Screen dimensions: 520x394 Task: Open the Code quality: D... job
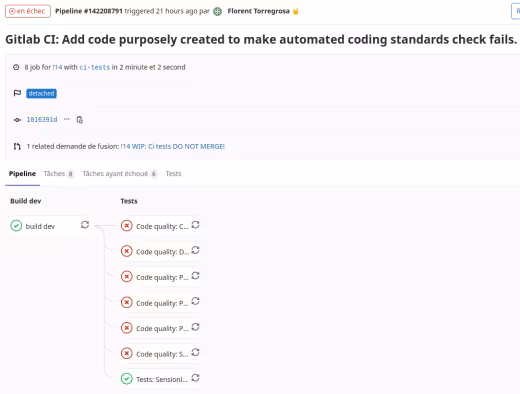click(162, 252)
